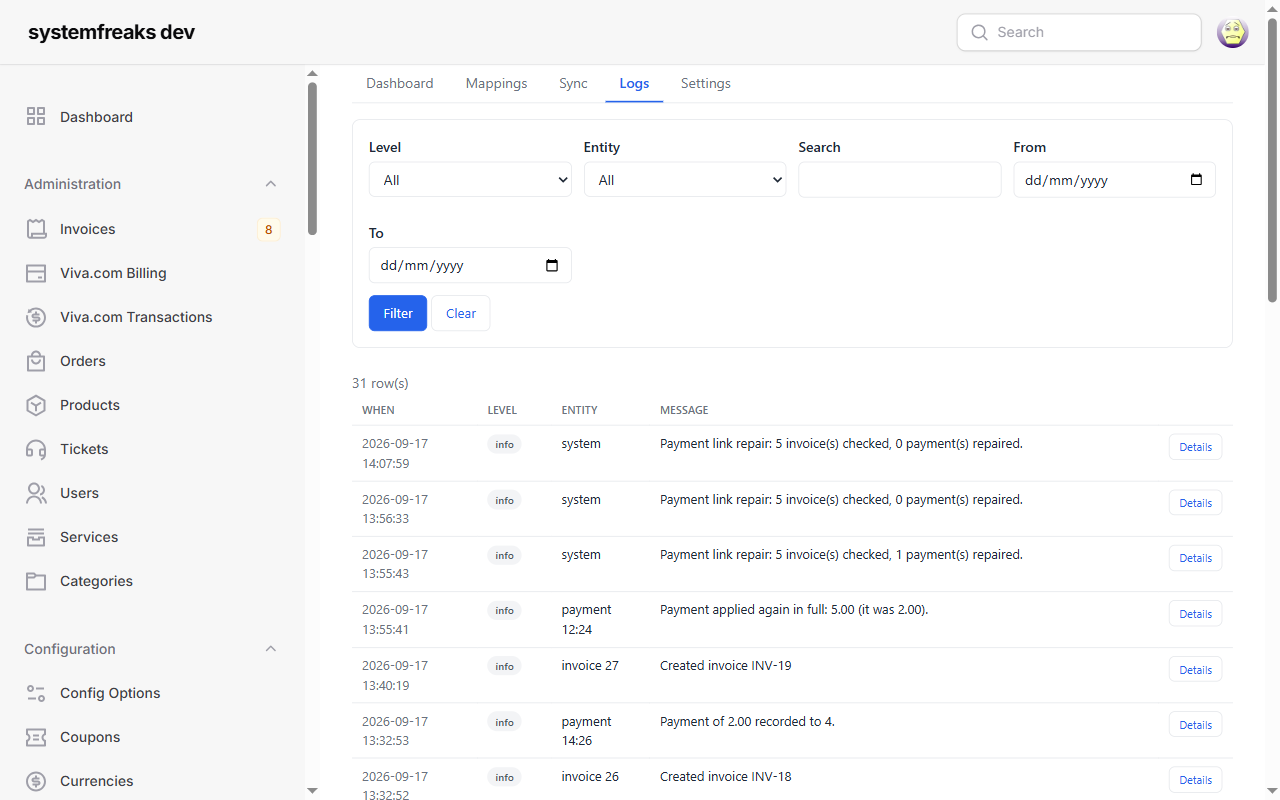Click the 'invoice 27' entity cell
The width and height of the screenshot is (1280, 800).
tap(590, 665)
